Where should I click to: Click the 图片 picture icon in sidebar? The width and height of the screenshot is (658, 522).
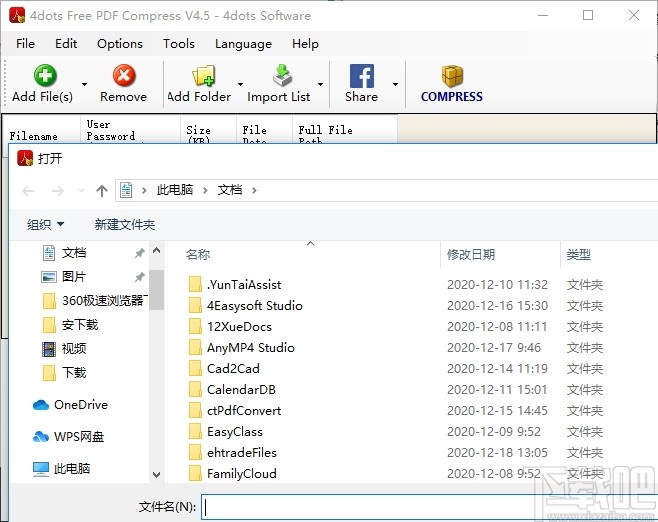(49, 277)
